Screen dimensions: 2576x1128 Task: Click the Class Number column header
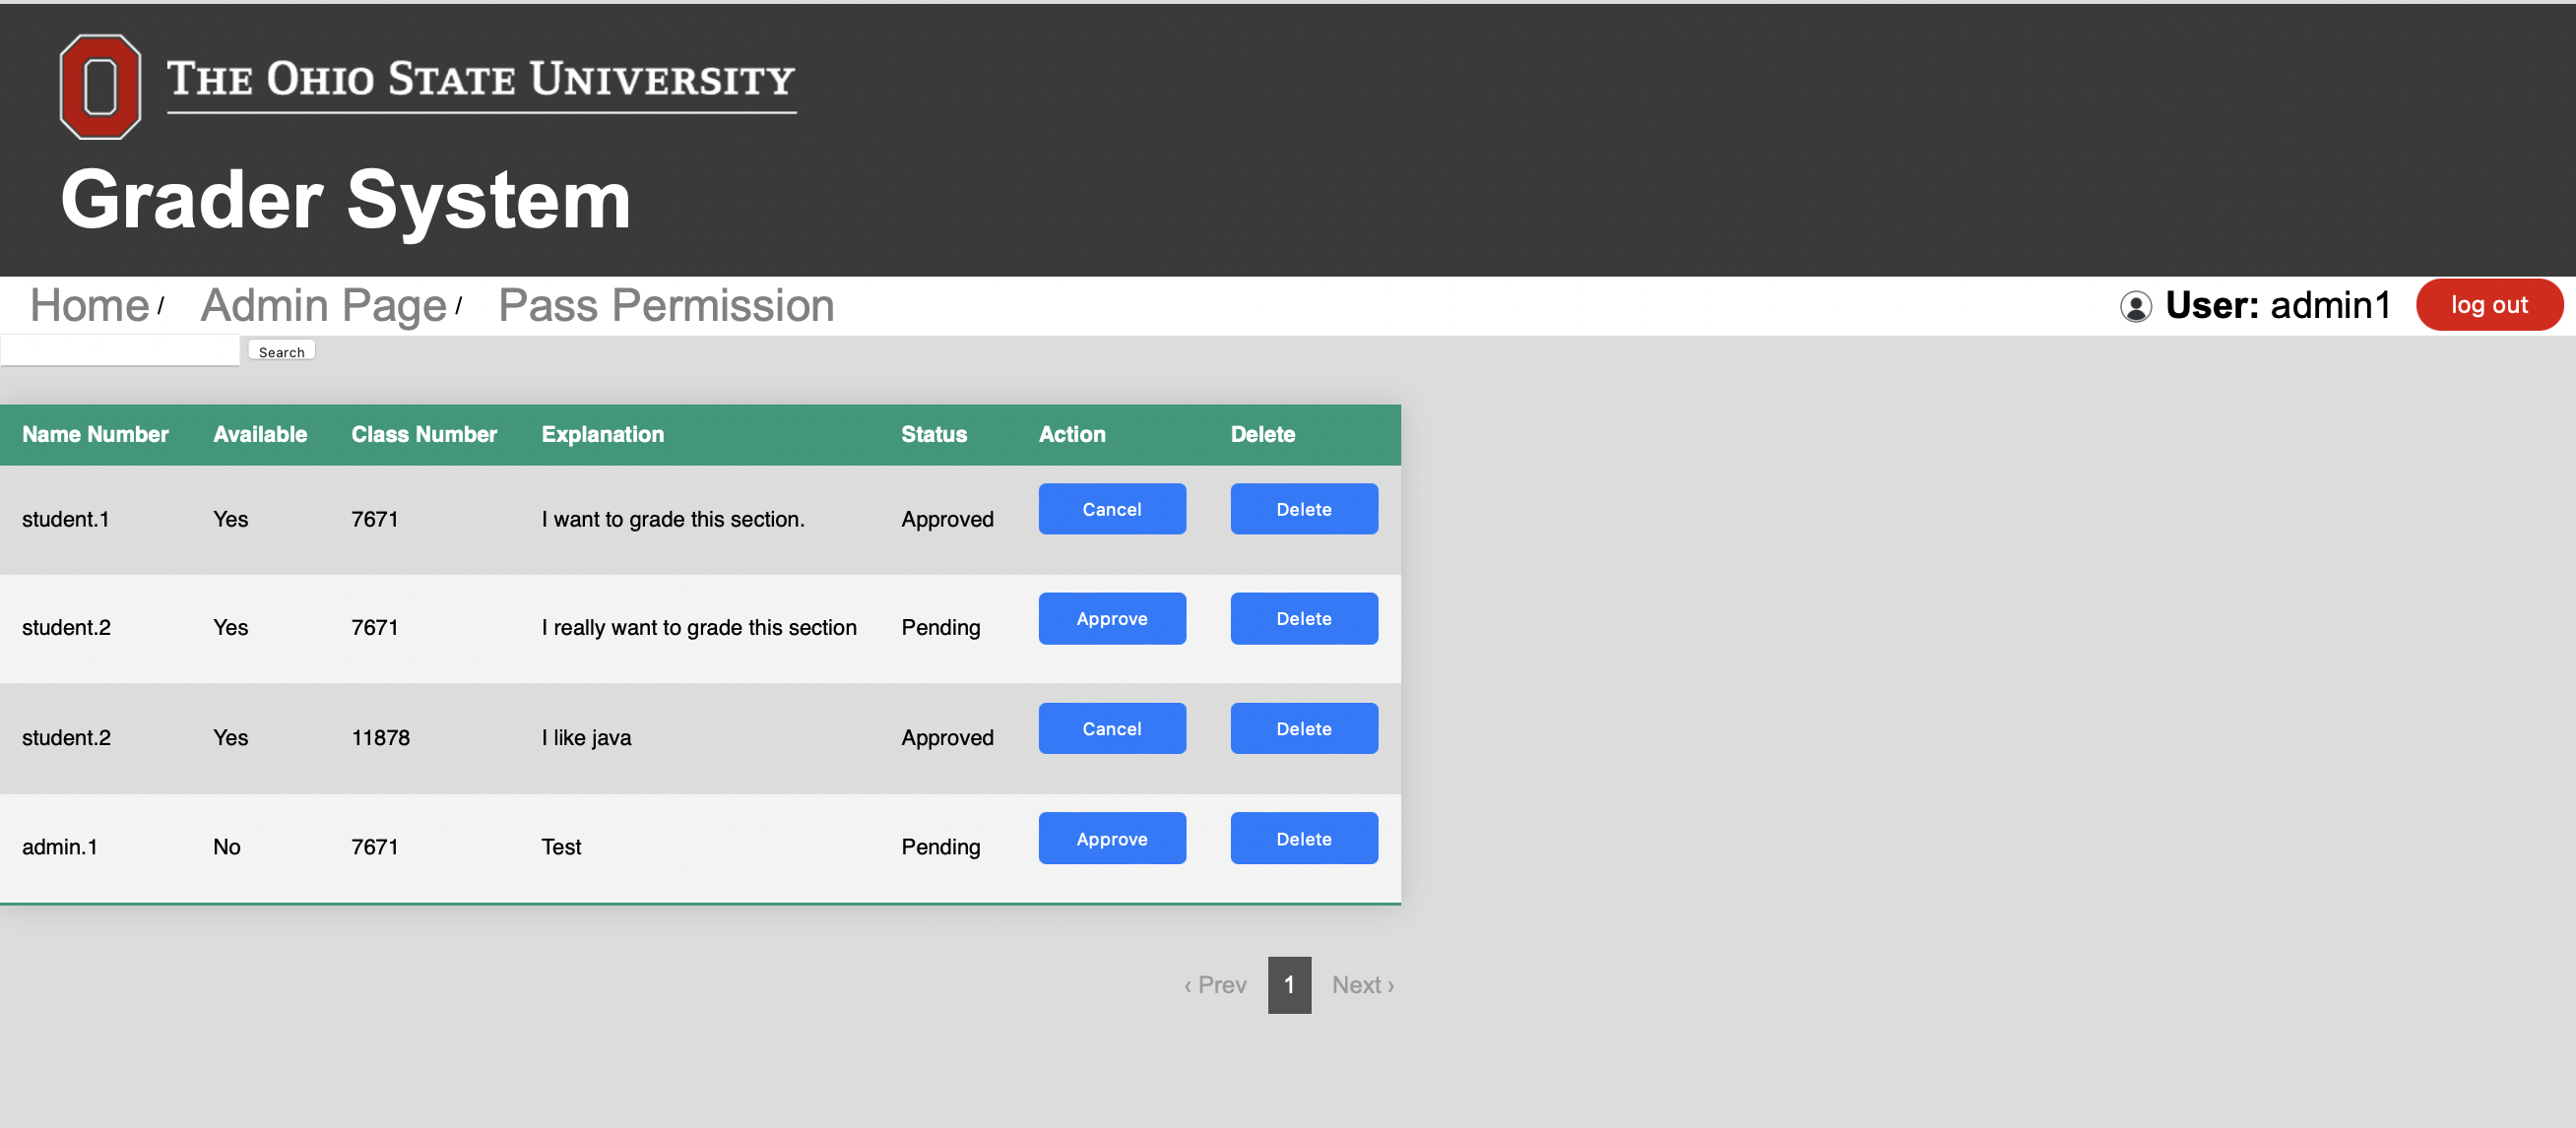[424, 434]
